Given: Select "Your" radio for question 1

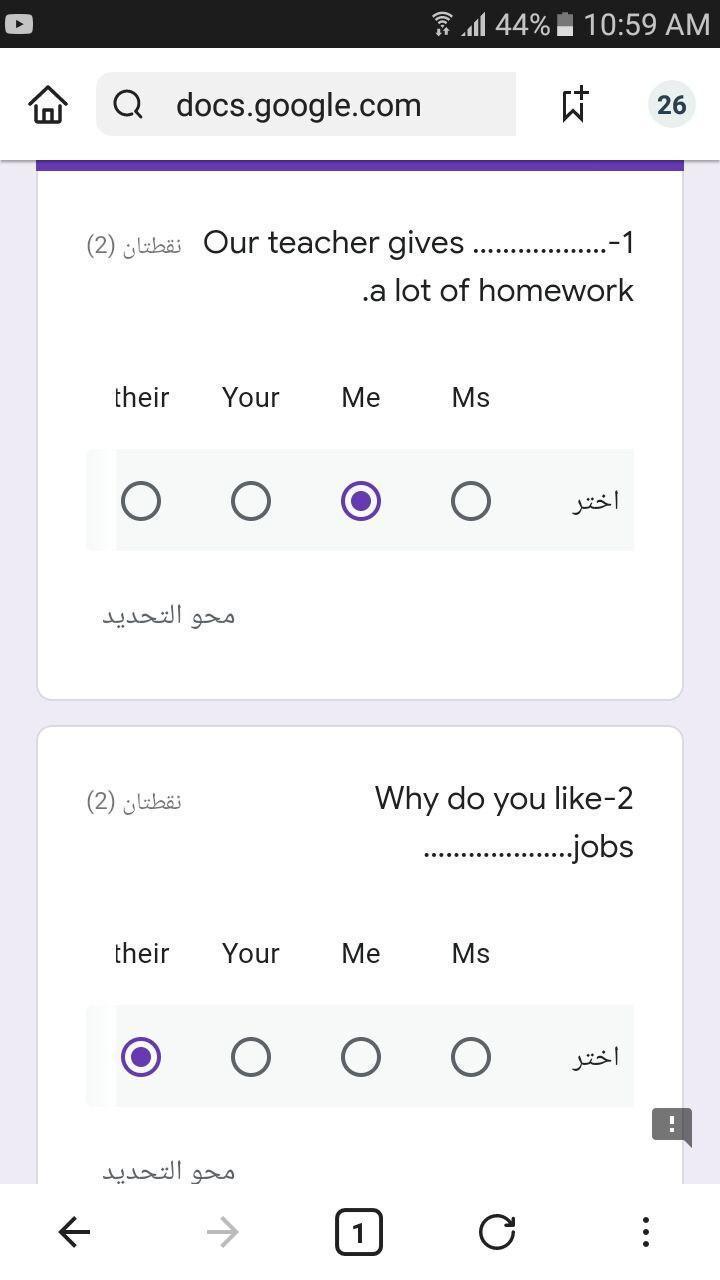Looking at the screenshot, I should pos(251,501).
